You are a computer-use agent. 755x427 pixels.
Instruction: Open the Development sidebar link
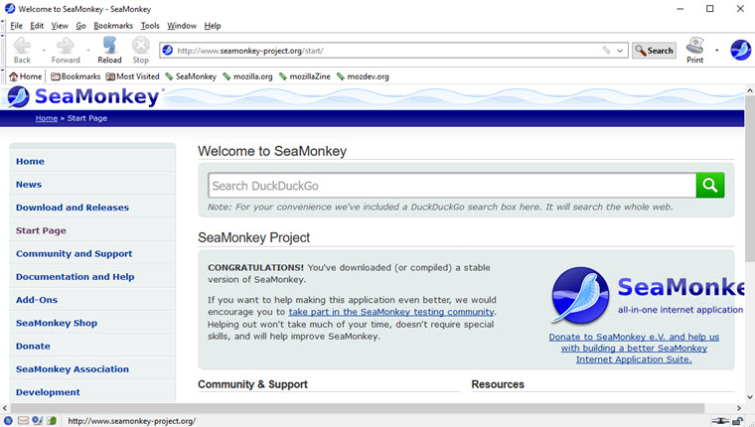(x=48, y=392)
